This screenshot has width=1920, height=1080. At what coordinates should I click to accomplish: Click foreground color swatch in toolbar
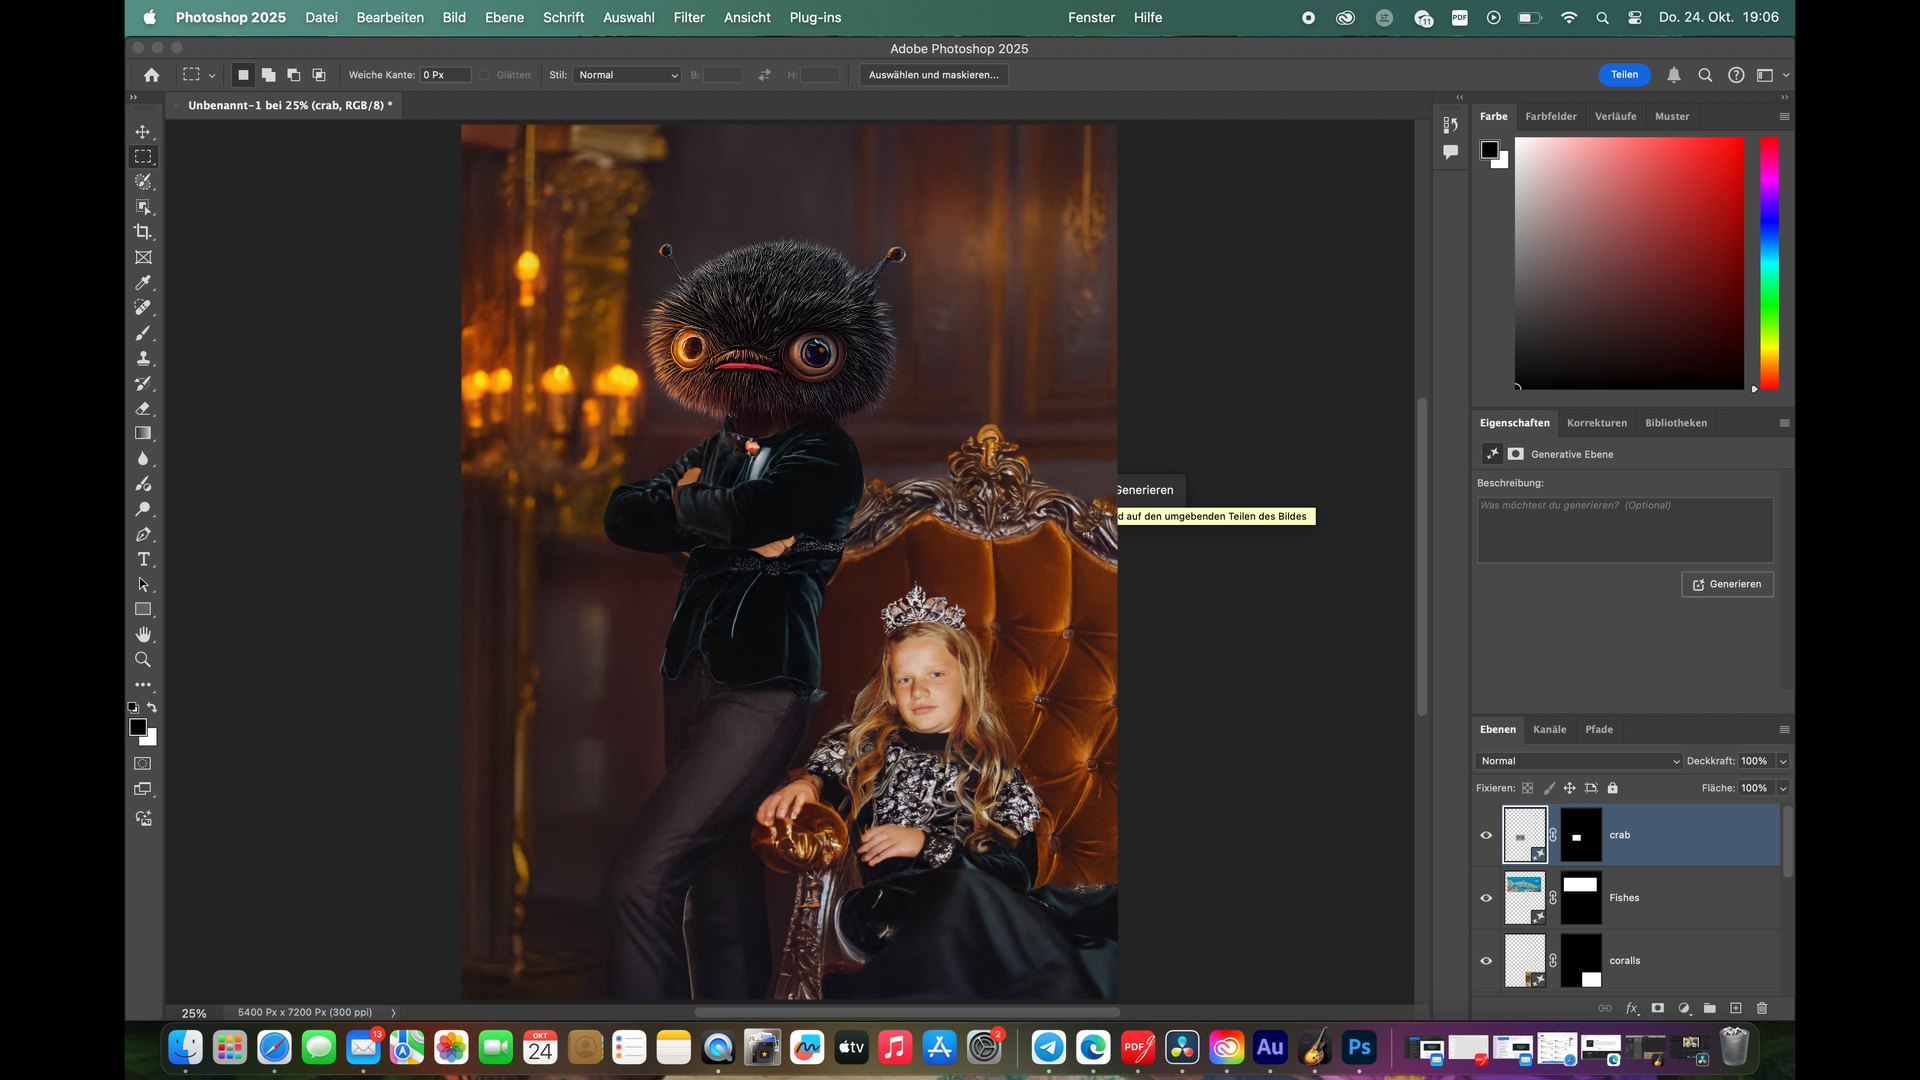[x=138, y=728]
